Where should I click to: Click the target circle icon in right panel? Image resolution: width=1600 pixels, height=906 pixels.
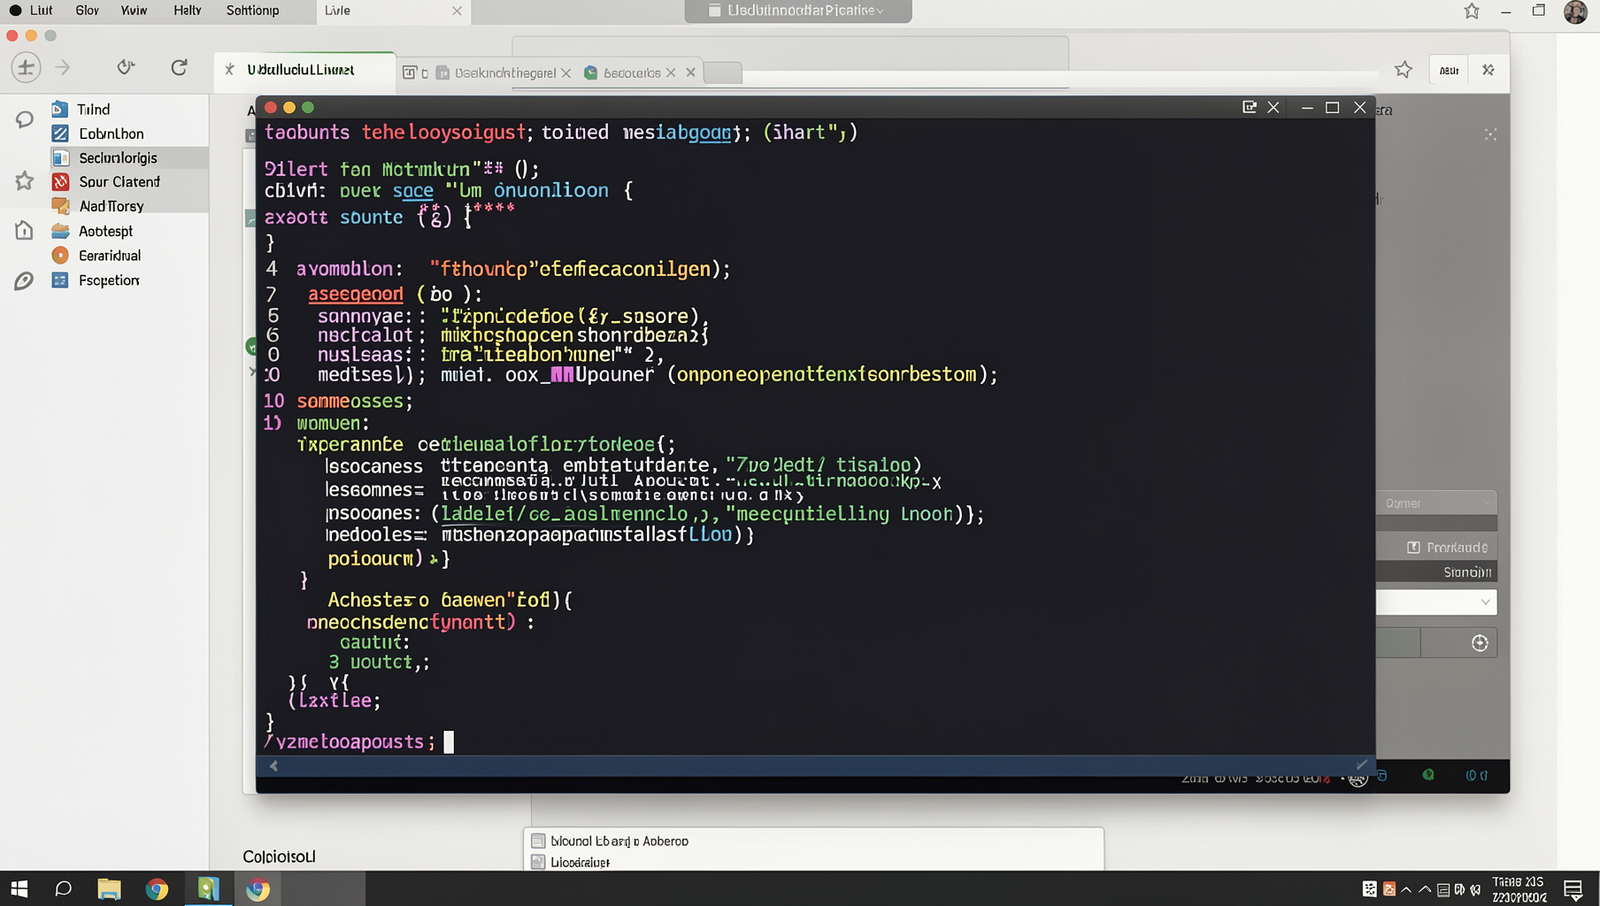(1480, 643)
